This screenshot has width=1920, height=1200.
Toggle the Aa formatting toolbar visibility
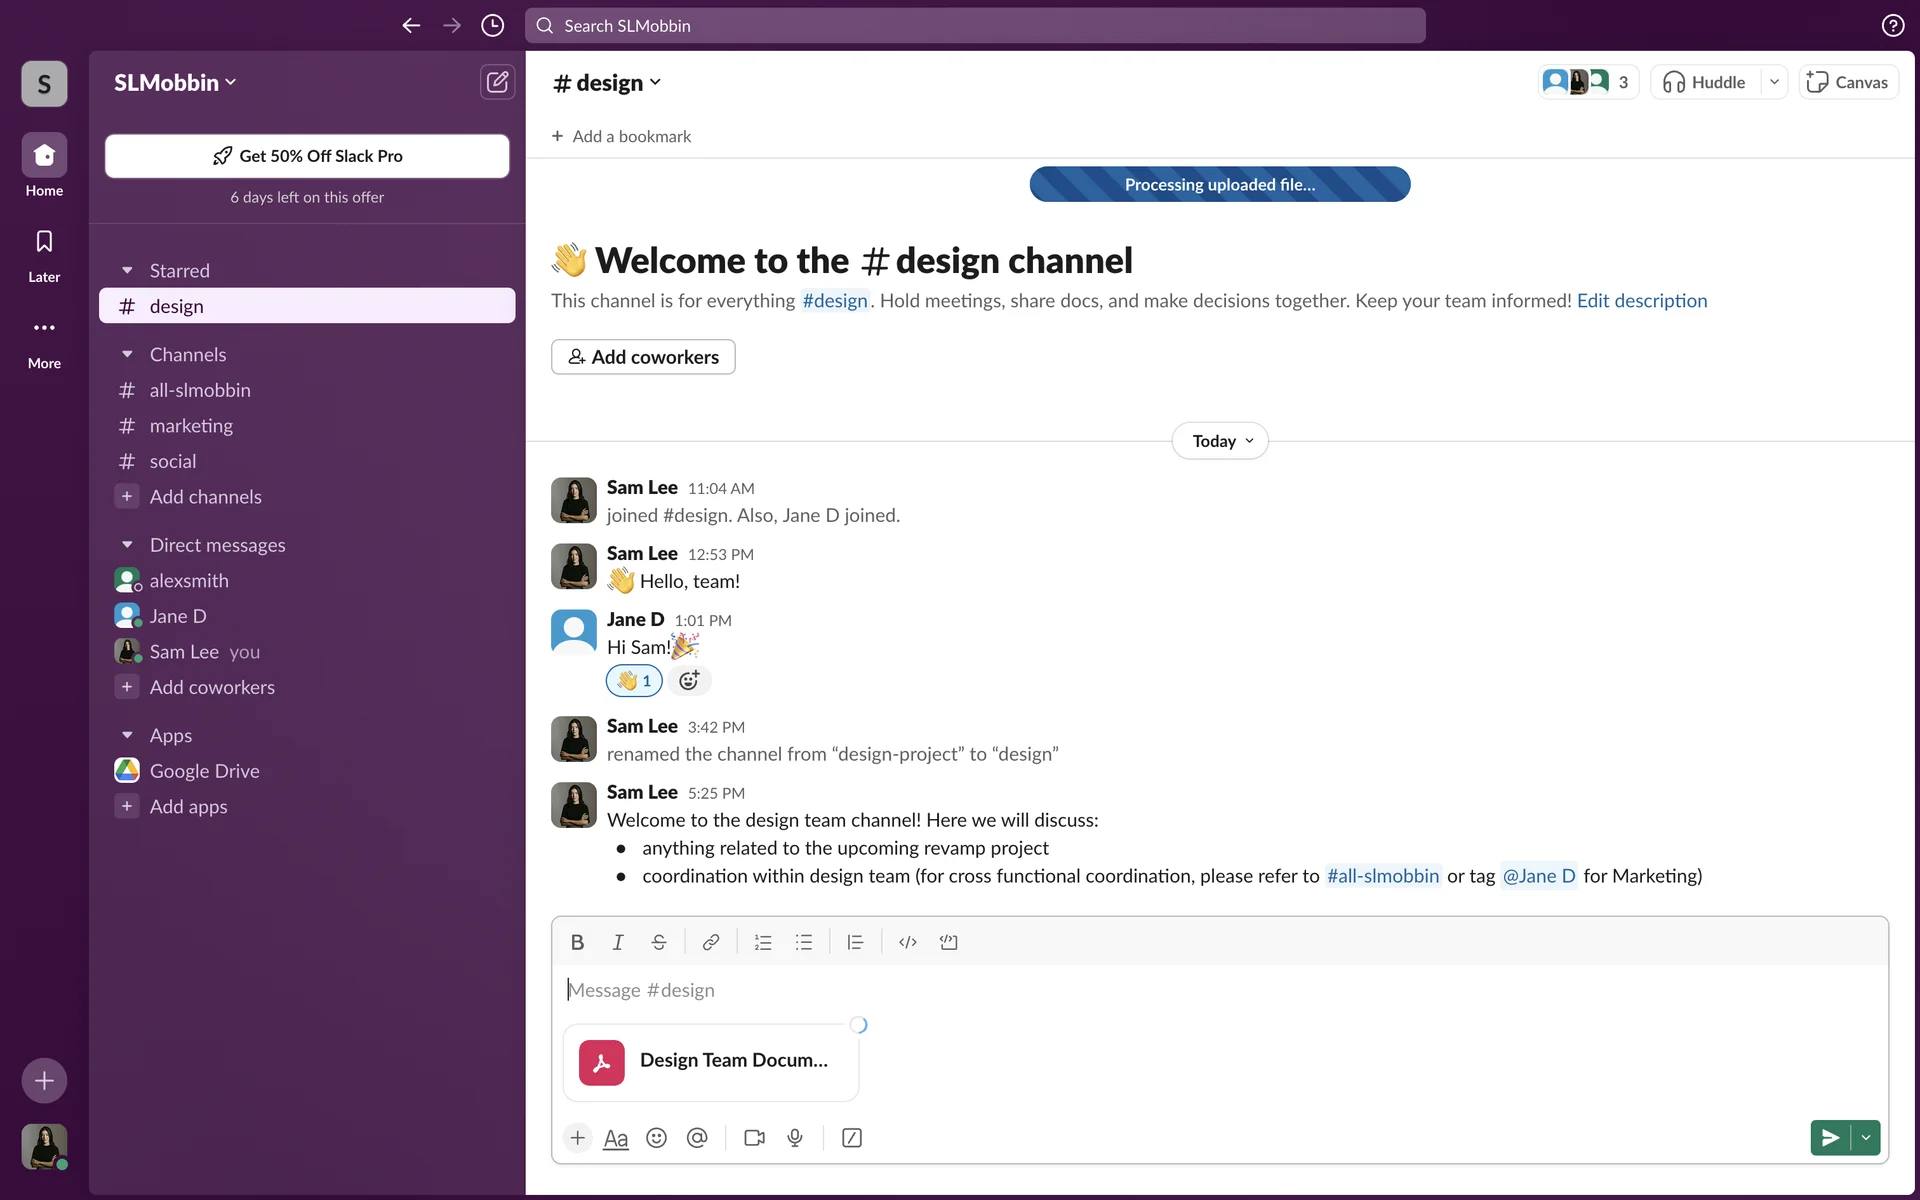pyautogui.click(x=616, y=1138)
